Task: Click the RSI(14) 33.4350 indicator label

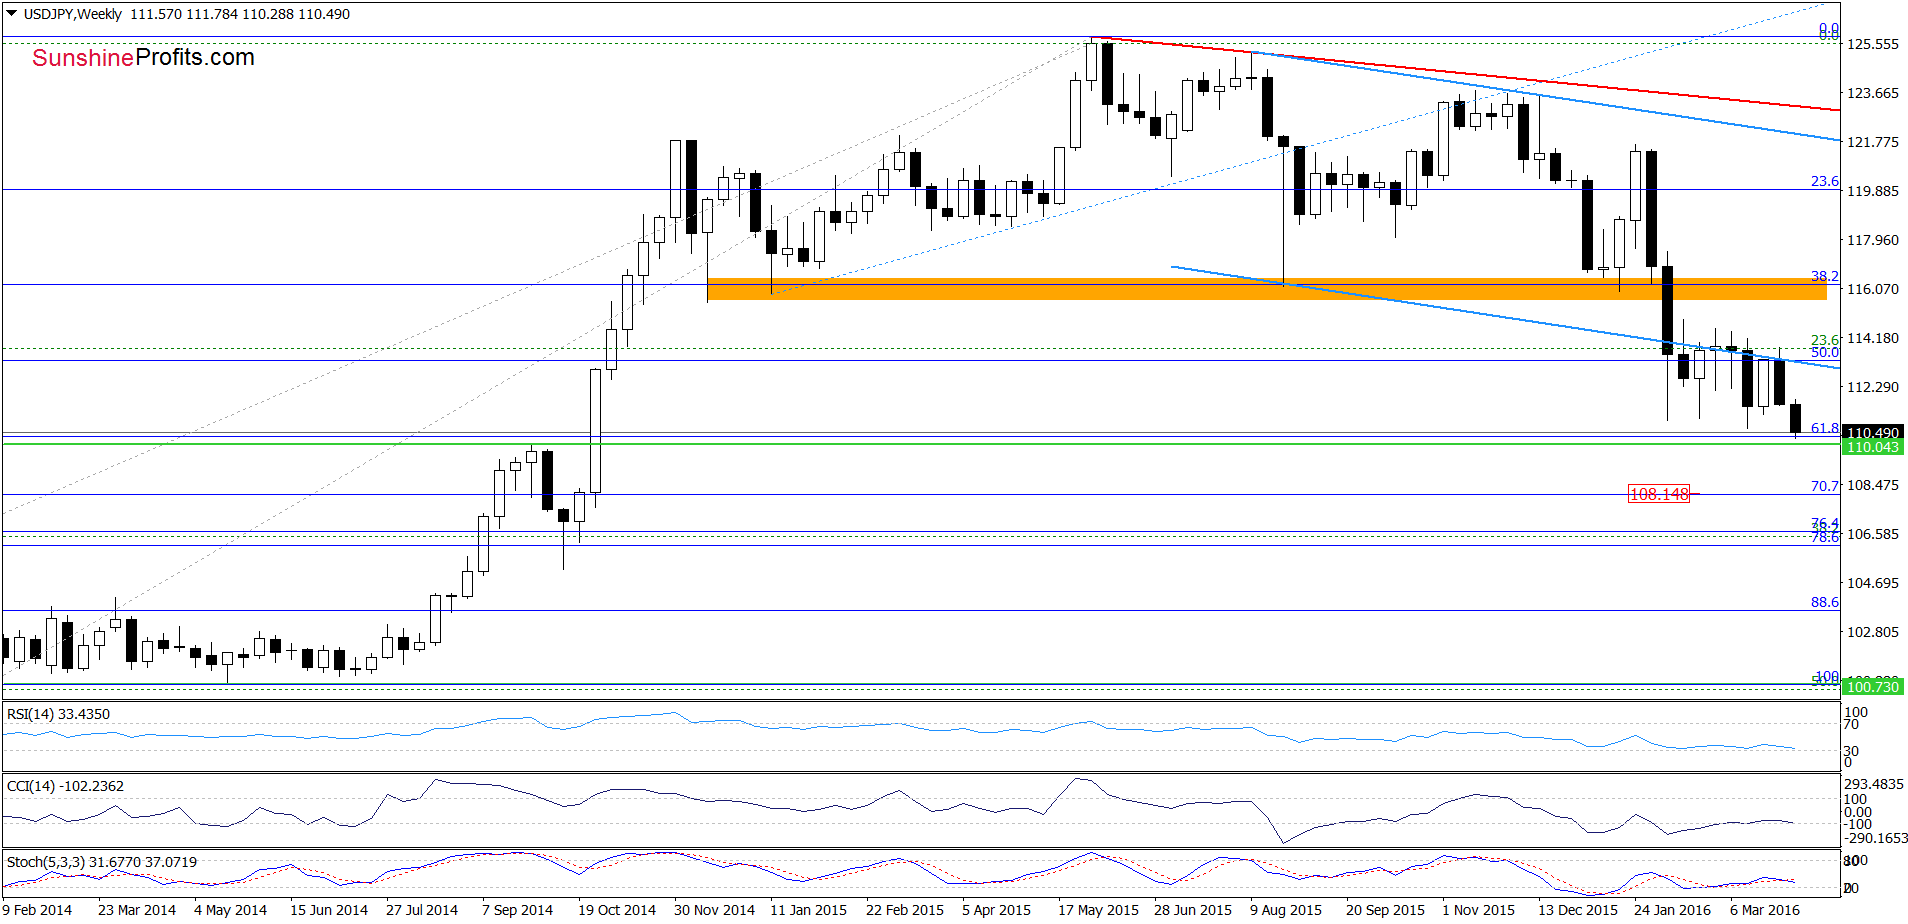Action: 58,714
